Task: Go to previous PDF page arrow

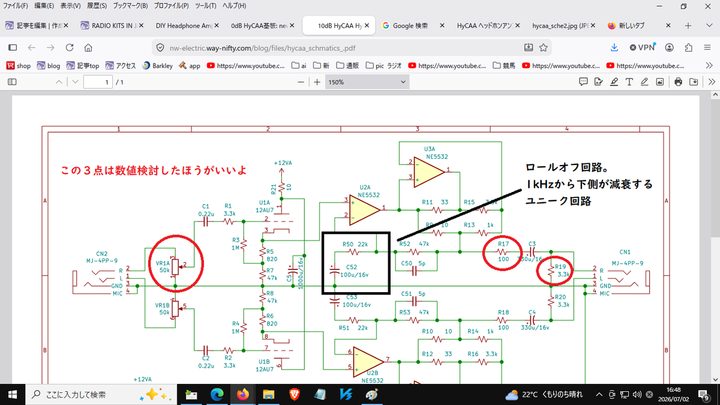Action: click(59, 82)
